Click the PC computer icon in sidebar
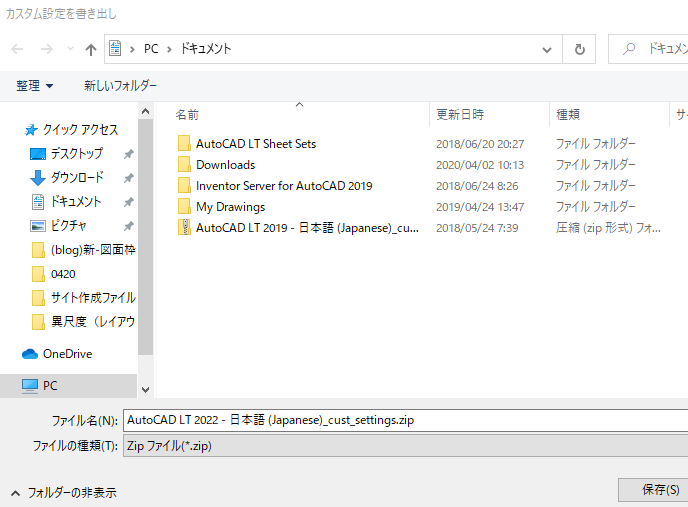This screenshot has height=507, width=688. click(30, 386)
